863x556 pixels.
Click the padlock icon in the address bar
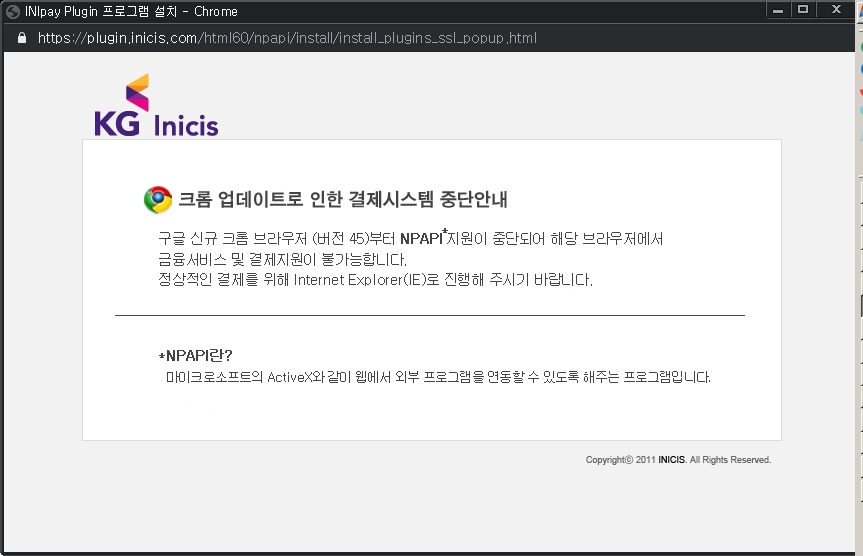[22, 37]
